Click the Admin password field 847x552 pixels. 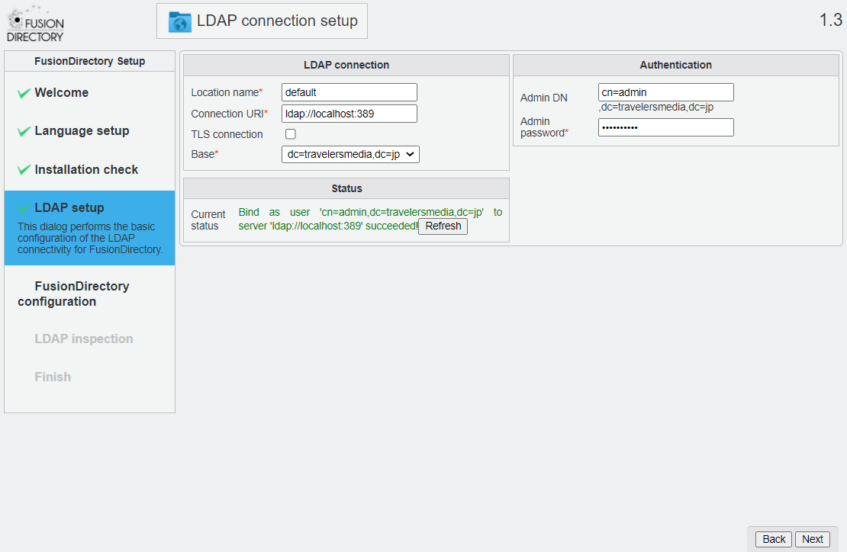[665, 128]
